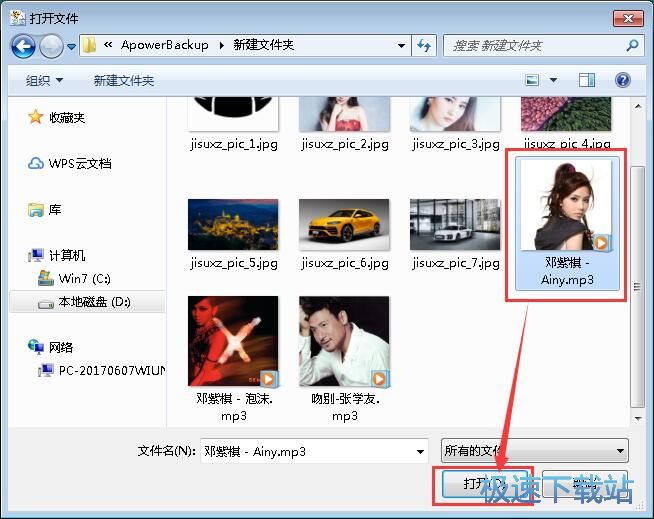Viewport: 654px width, 519px height.
Task: Click the 吻别-张学友.mp3 file name label
Action: tap(345, 407)
